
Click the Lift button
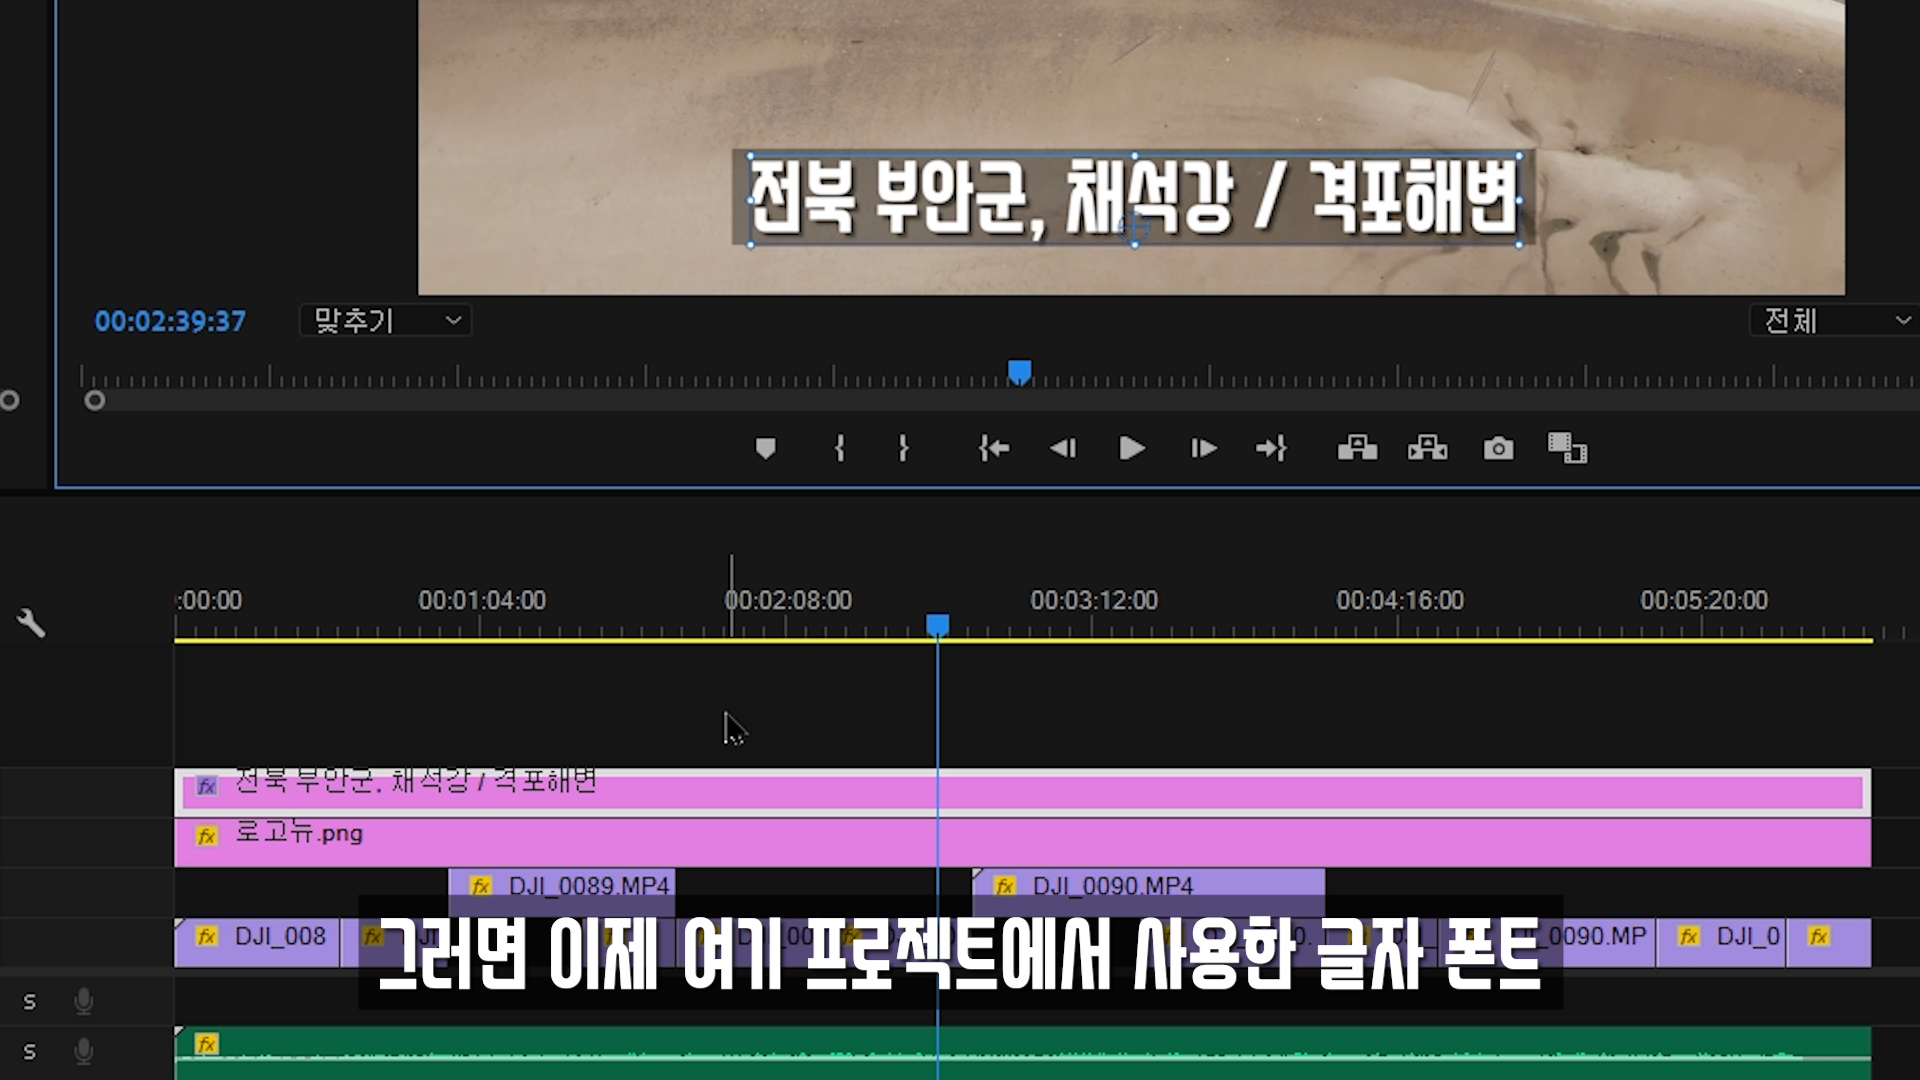pyautogui.click(x=1357, y=448)
